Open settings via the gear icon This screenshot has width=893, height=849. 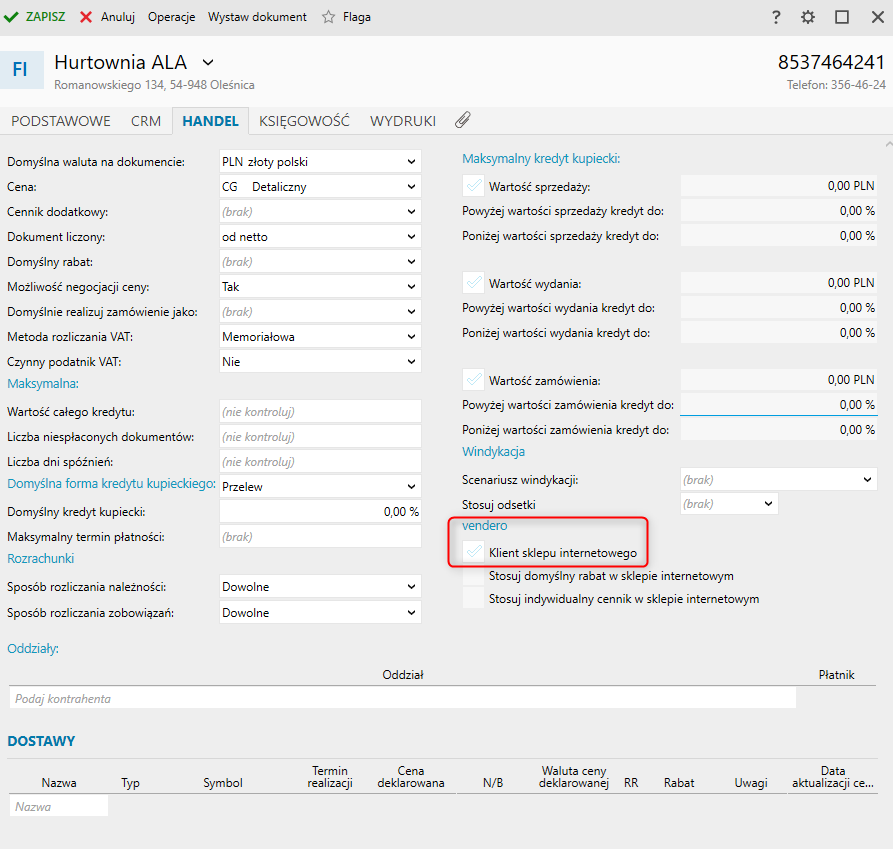click(808, 17)
